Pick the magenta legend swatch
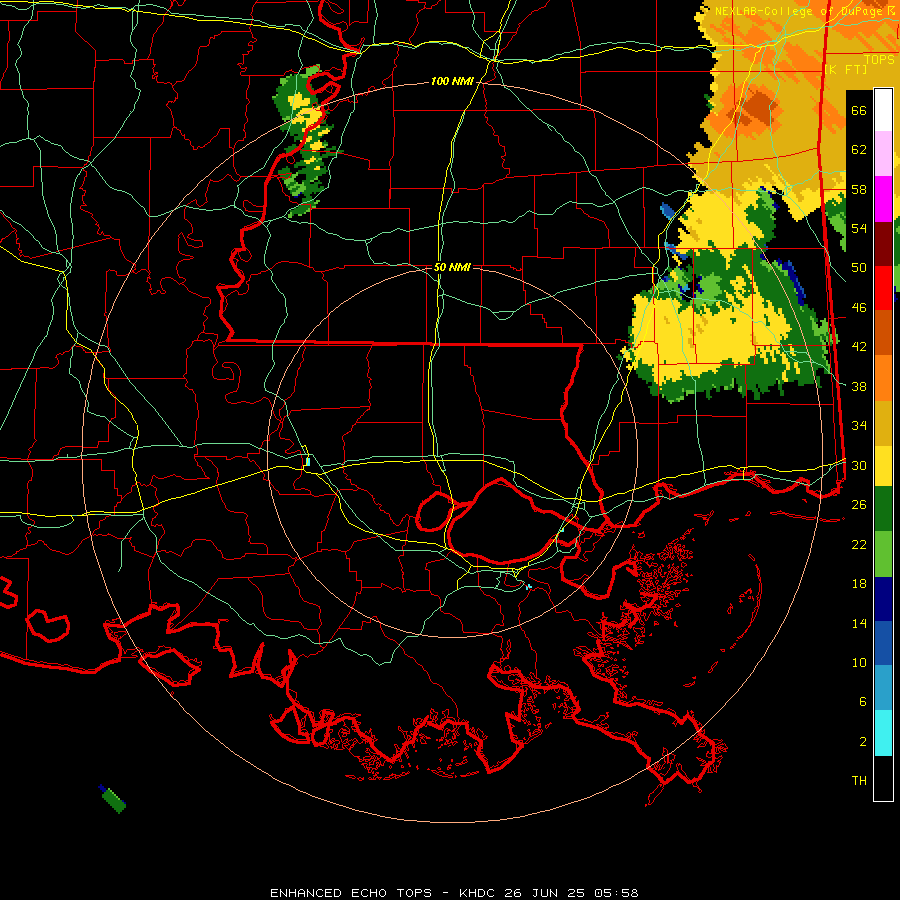 click(883, 199)
